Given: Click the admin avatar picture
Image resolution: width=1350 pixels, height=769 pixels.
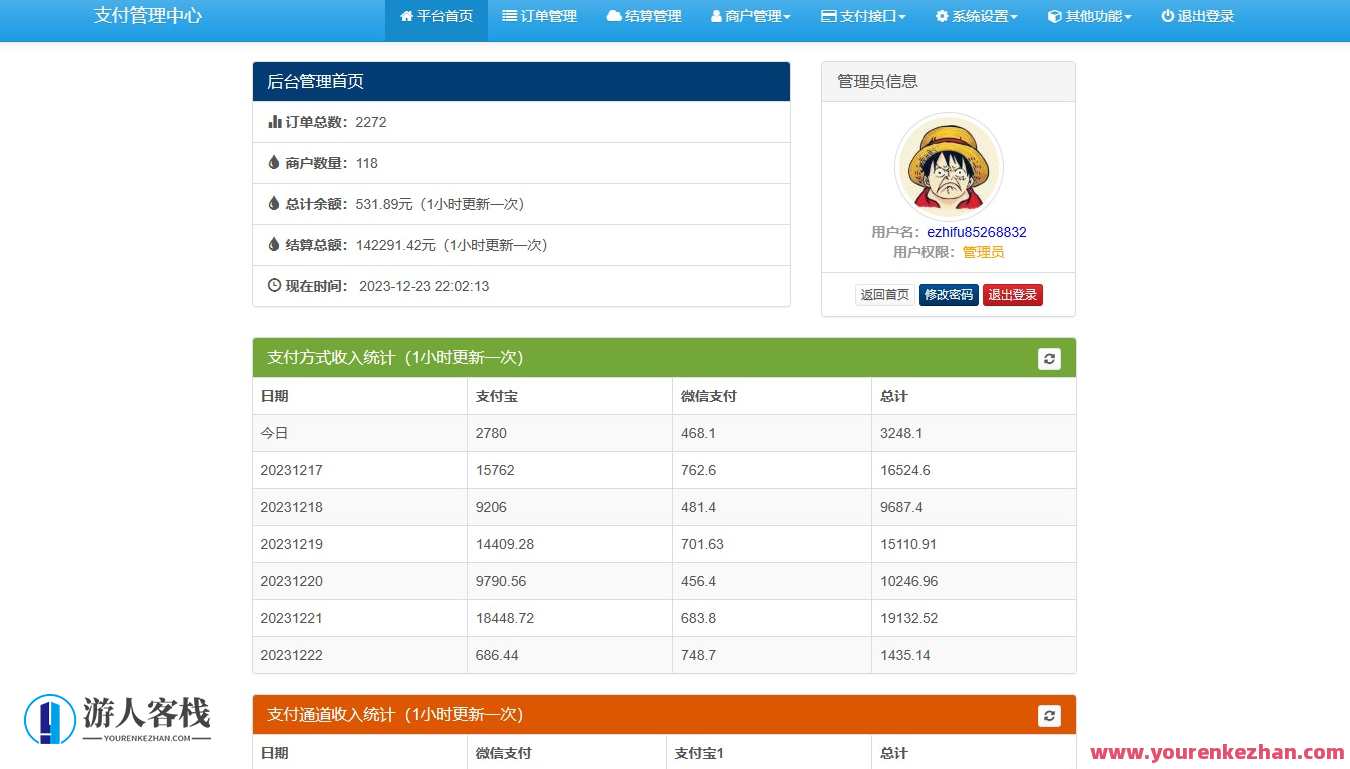Looking at the screenshot, I should coord(948,167).
